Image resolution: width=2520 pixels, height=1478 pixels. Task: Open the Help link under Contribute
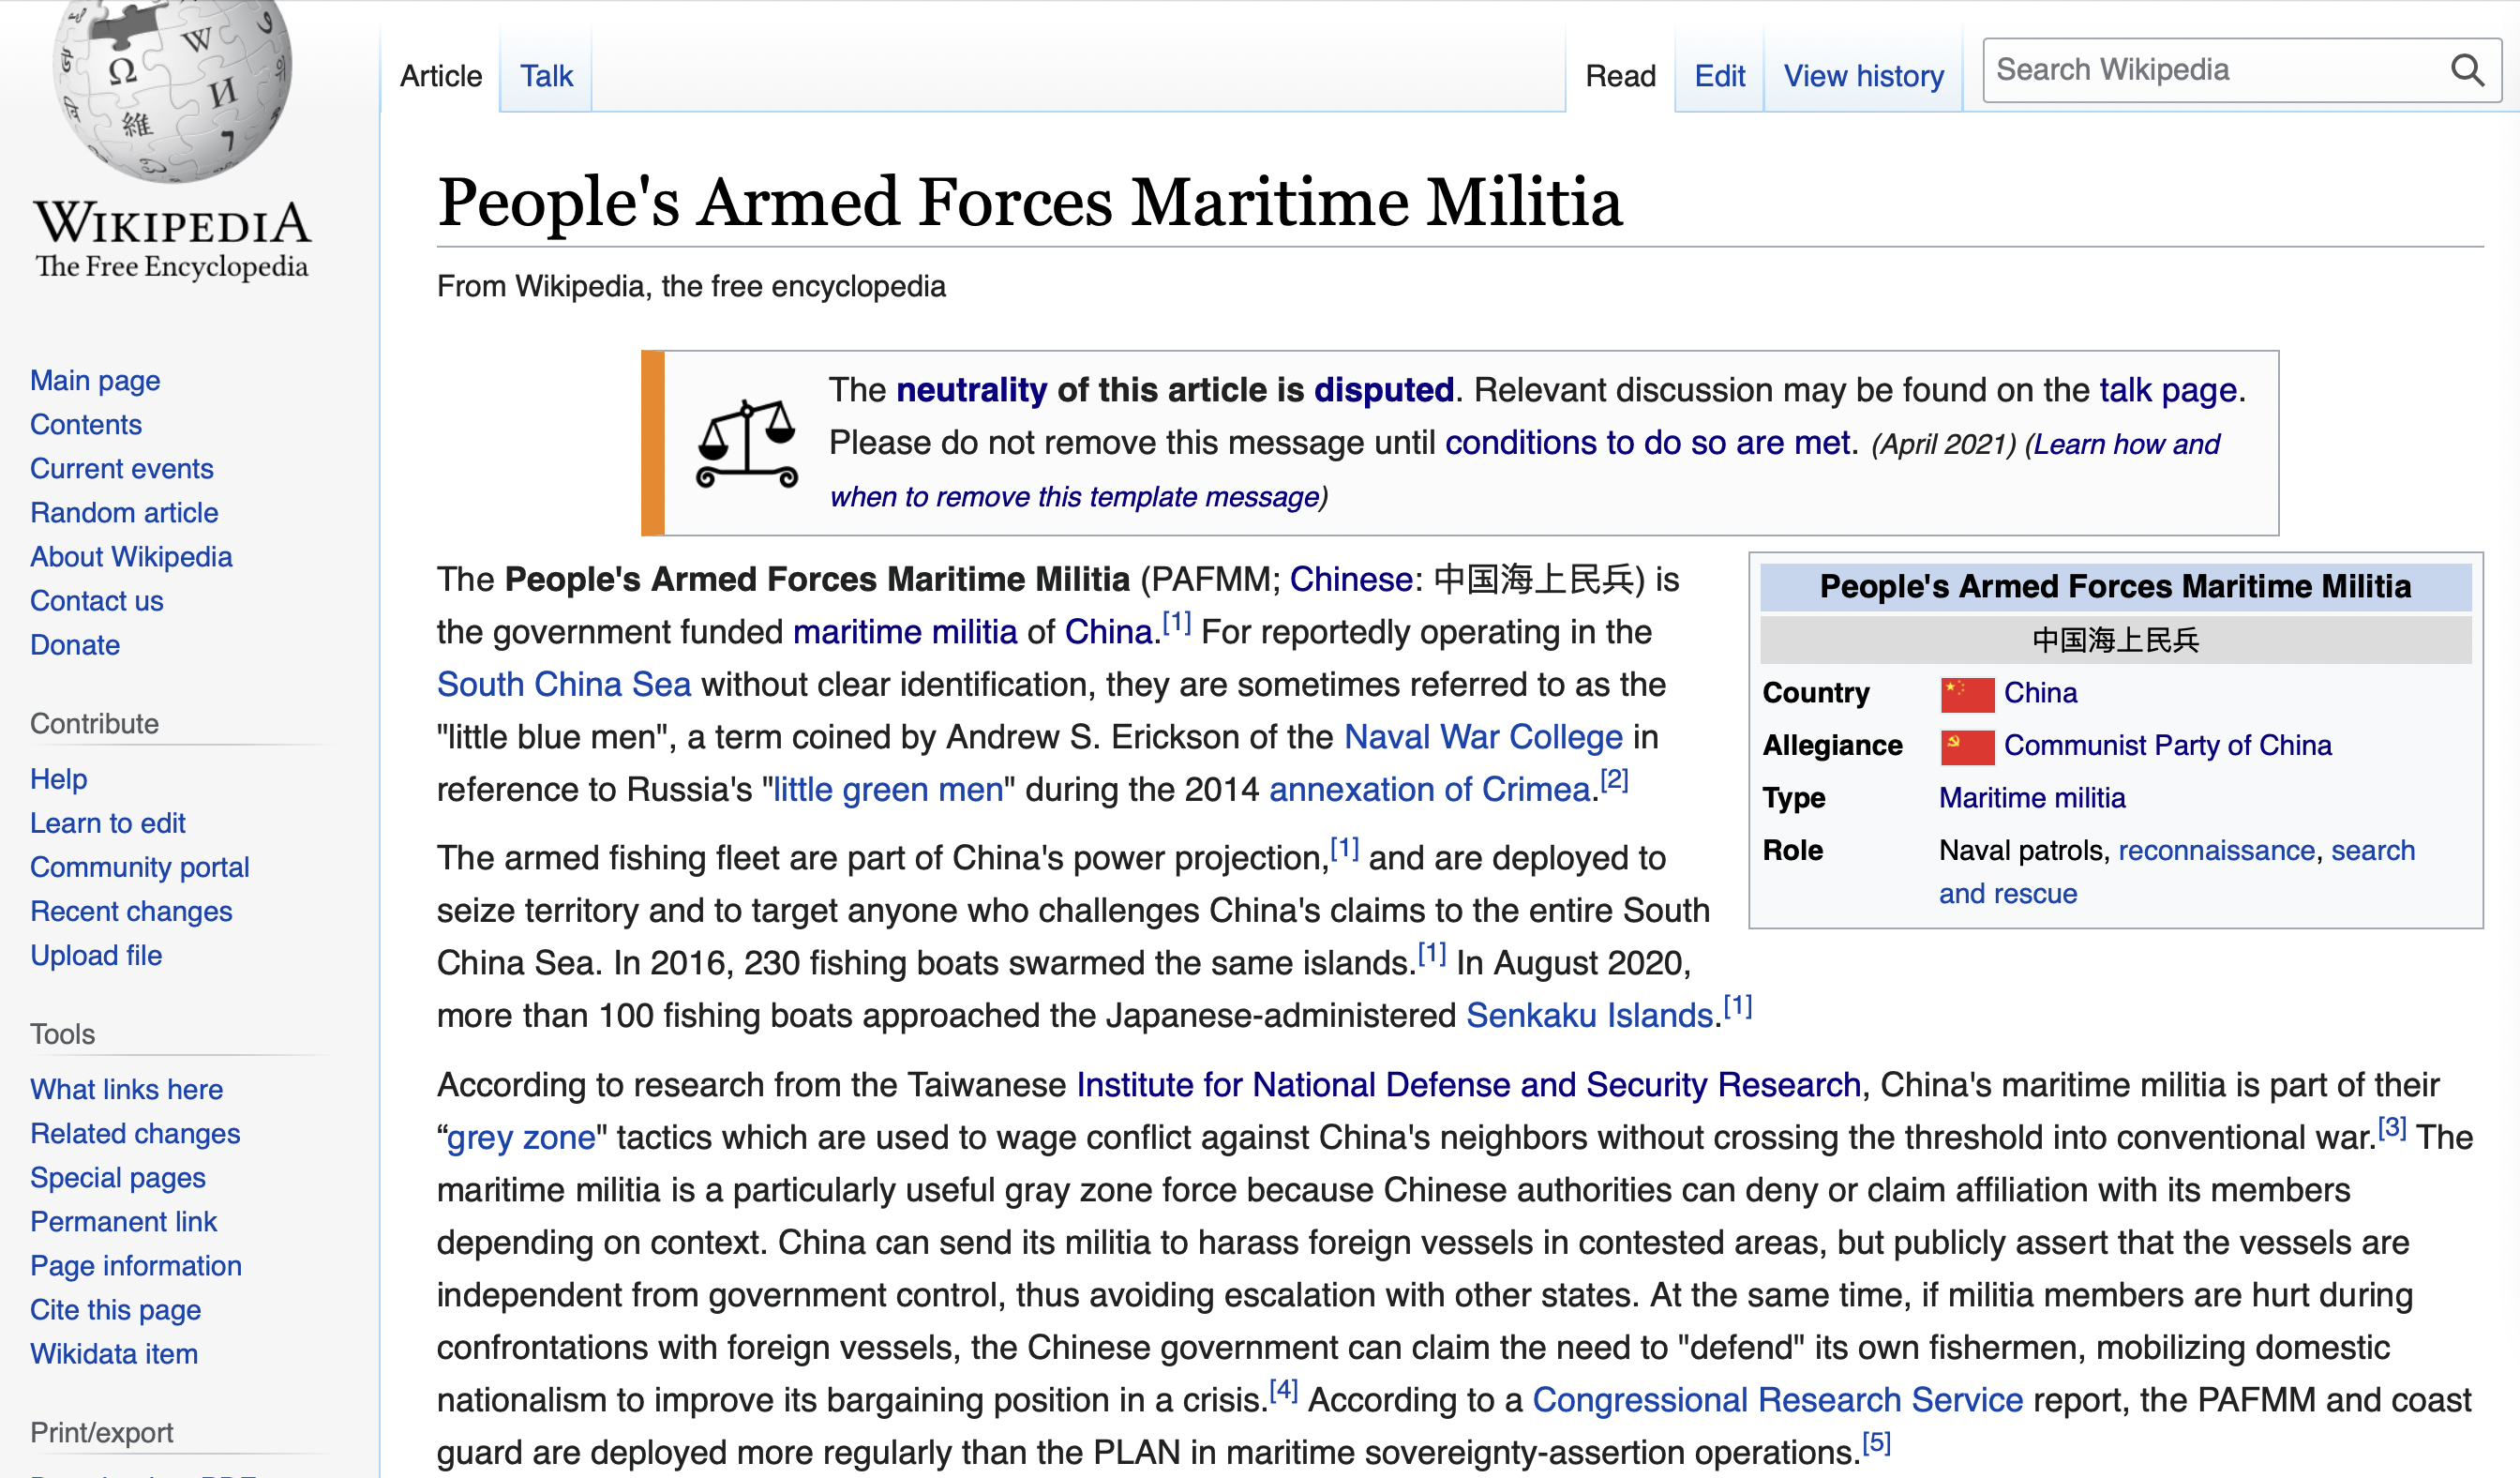[59, 778]
